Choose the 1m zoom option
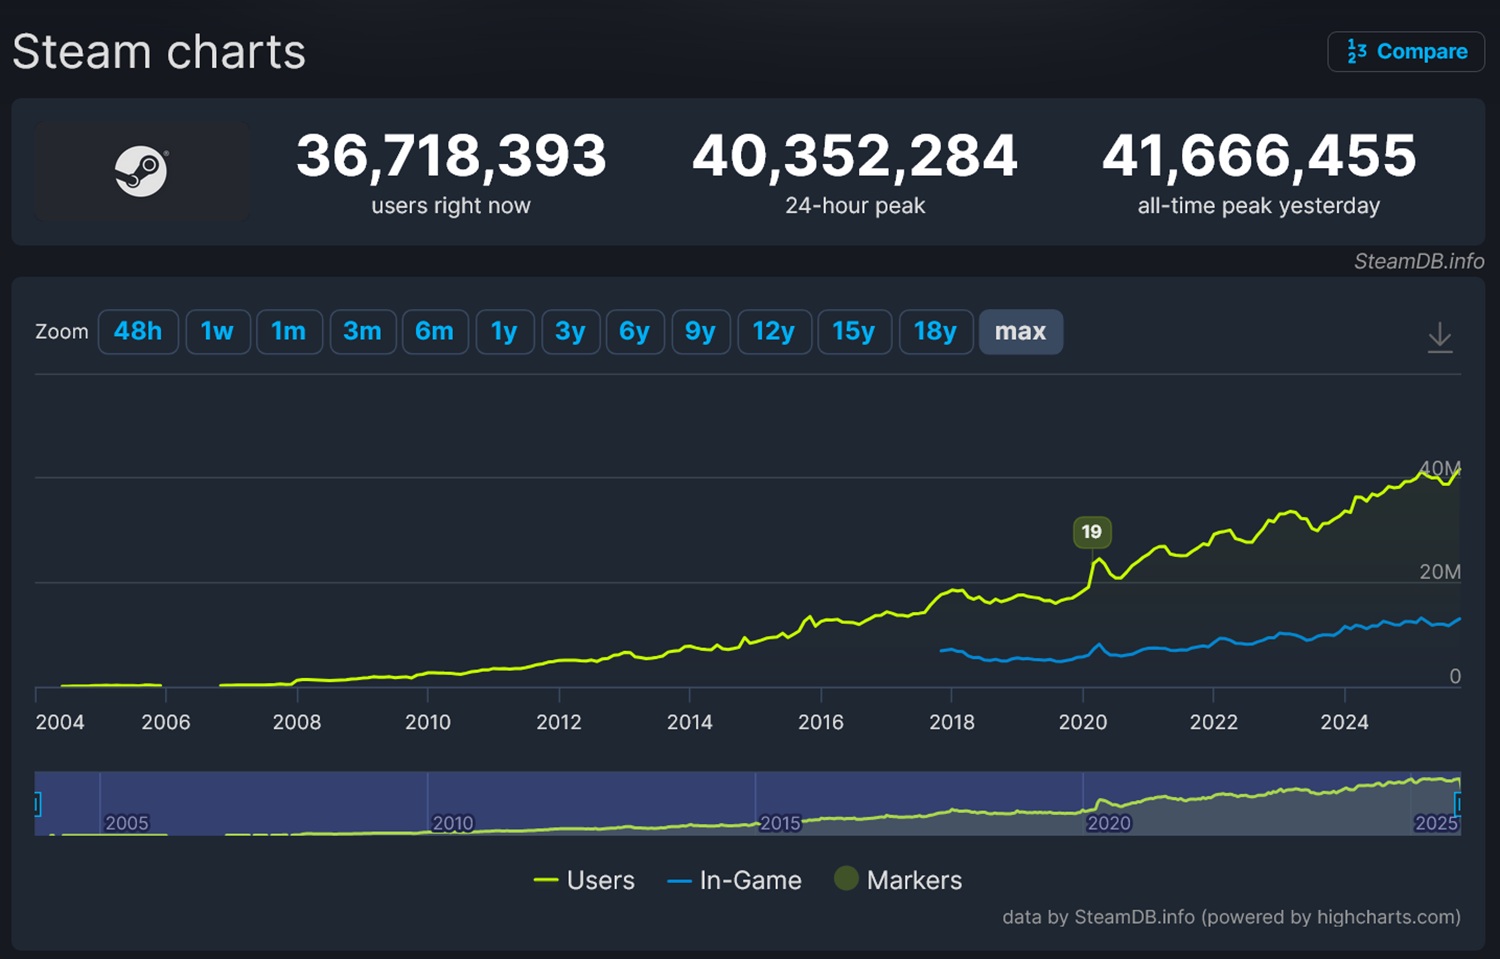1500x959 pixels. coord(289,332)
